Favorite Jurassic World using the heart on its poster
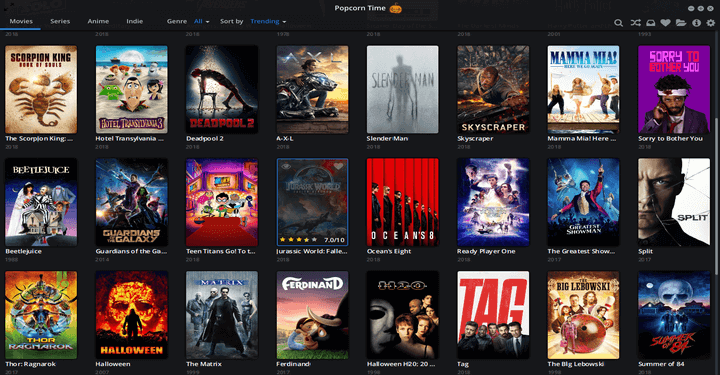Screen dimensions: 720x375 [338, 166]
